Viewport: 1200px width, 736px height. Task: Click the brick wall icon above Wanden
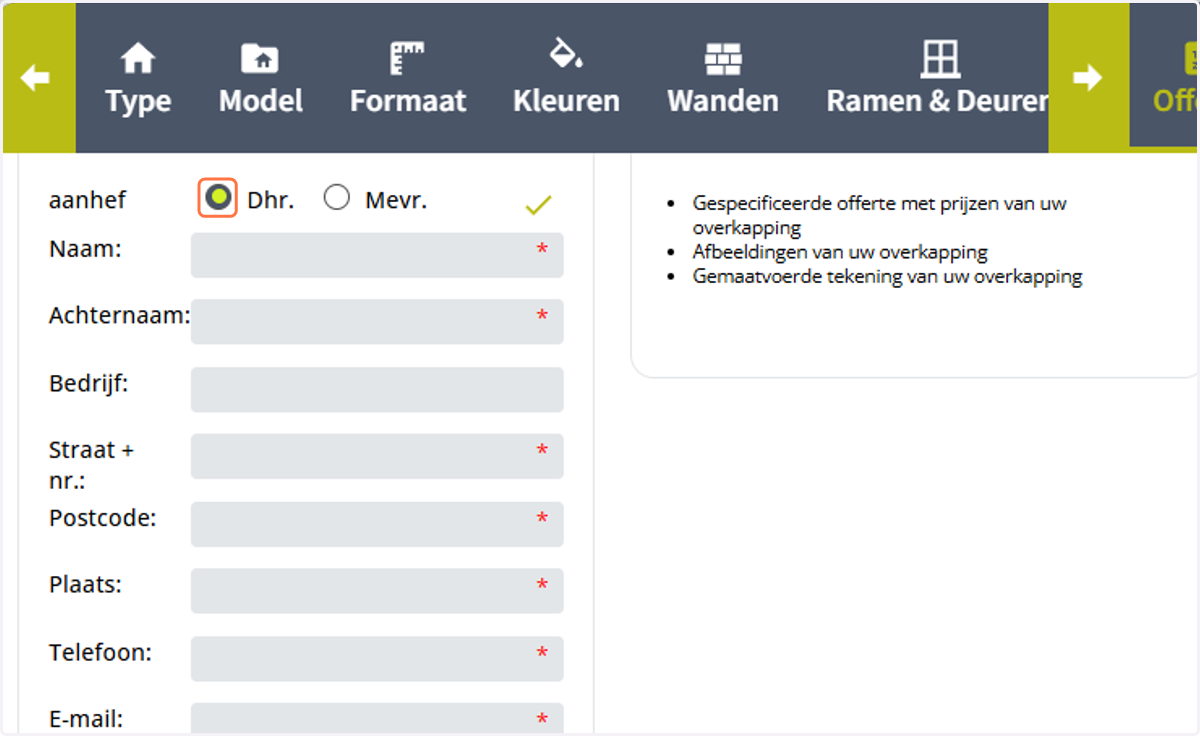point(723,60)
